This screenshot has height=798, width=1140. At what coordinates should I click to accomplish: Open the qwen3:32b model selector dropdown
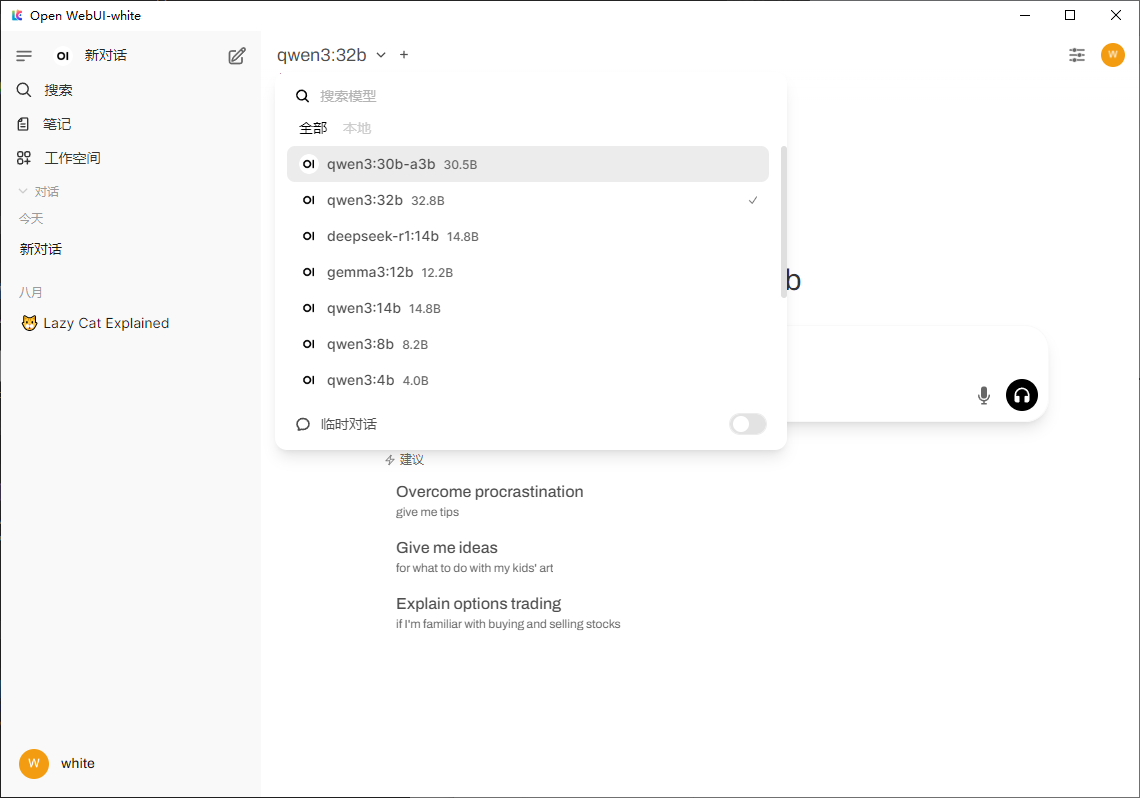331,55
